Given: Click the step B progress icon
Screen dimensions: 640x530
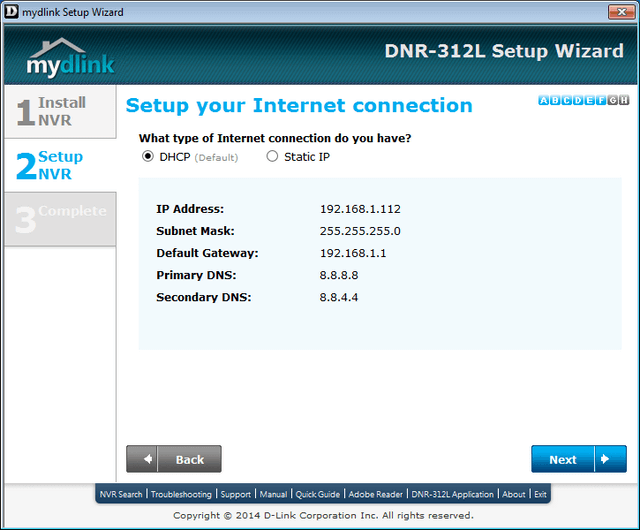Looking at the screenshot, I should [555, 100].
